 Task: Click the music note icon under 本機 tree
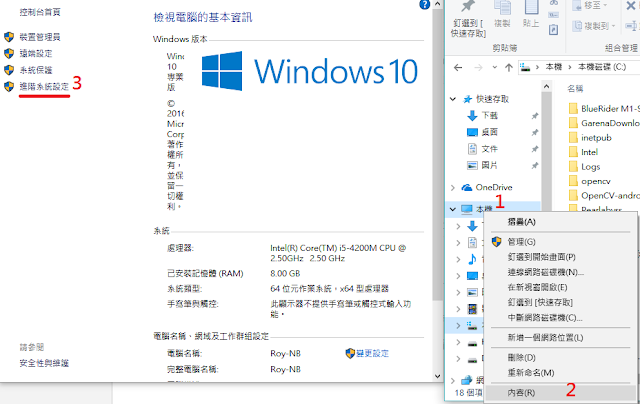coord(472,259)
